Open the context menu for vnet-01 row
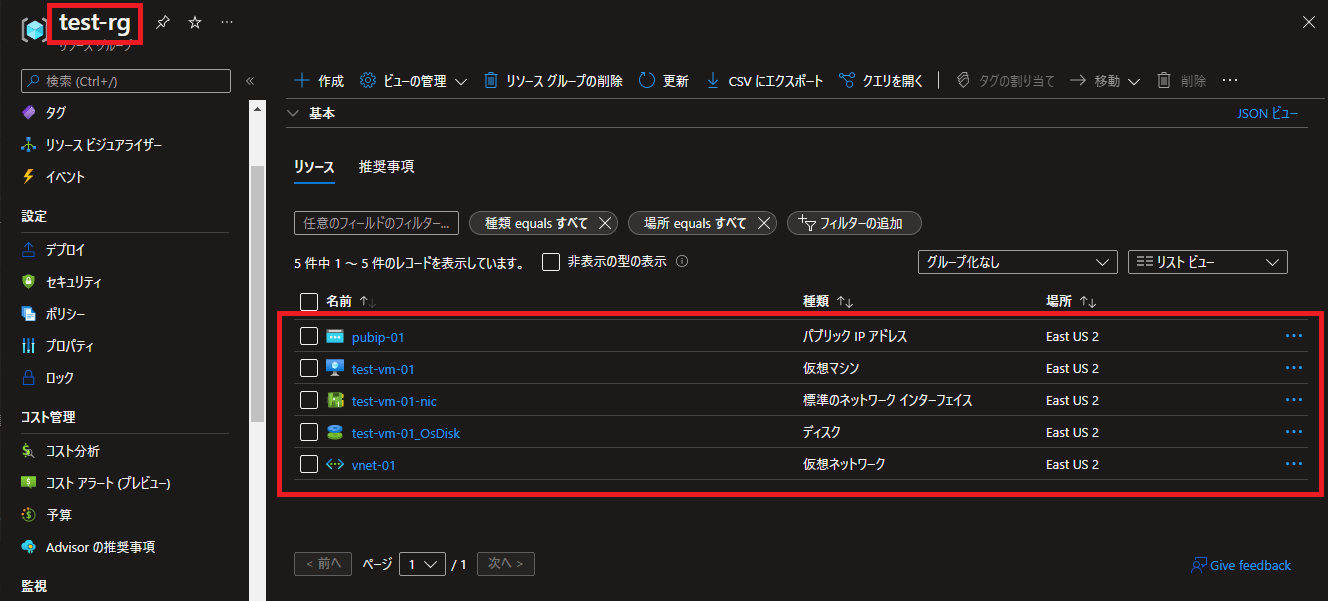Image resolution: width=1328 pixels, height=601 pixels. pos(1294,464)
